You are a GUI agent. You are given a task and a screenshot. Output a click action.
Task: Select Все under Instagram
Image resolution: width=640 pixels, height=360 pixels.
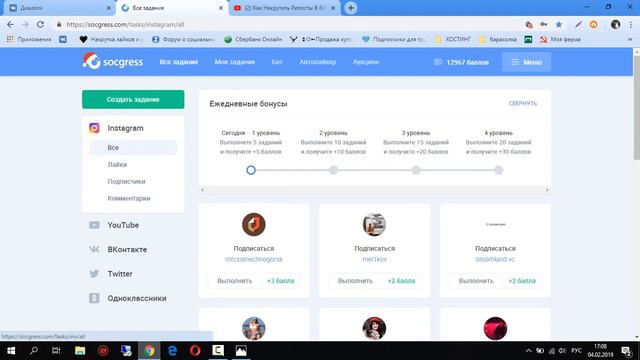[133, 147]
